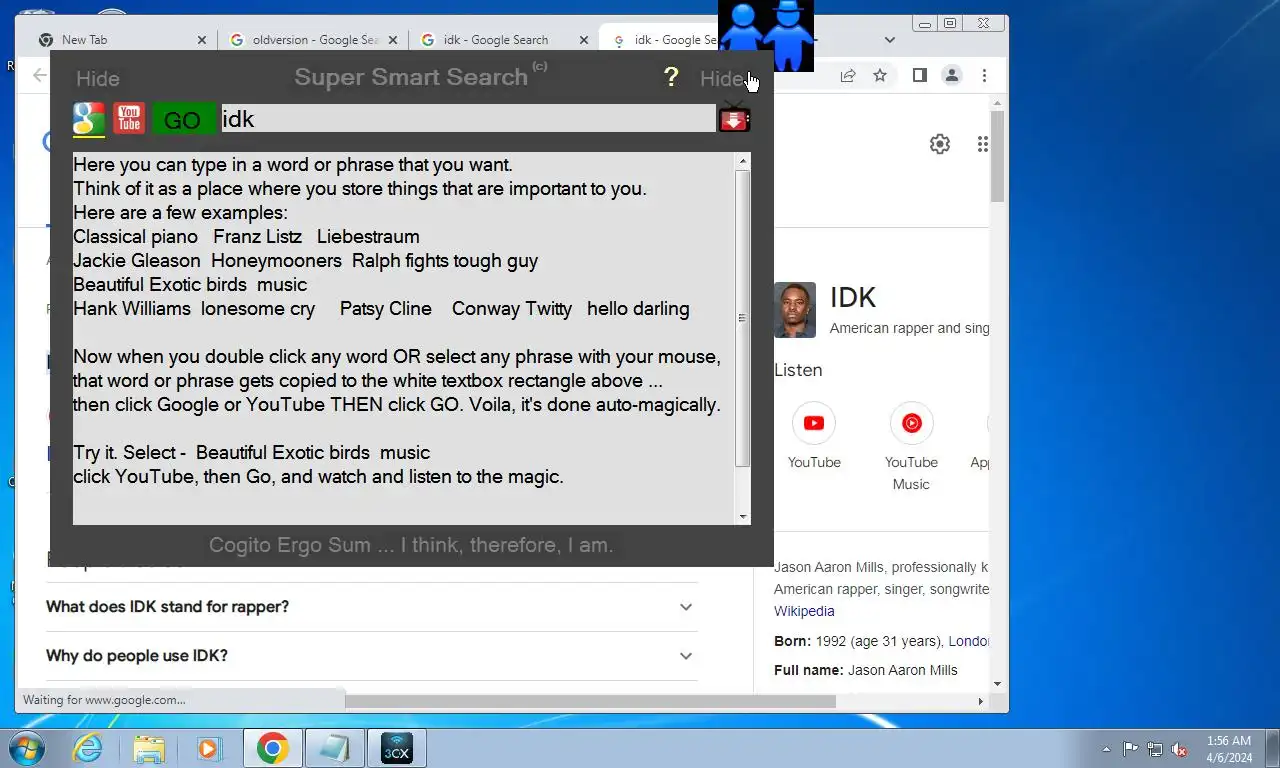This screenshot has width=1280, height=768.
Task: Click 'Conway Twitty' in the example text
Action: (512, 309)
